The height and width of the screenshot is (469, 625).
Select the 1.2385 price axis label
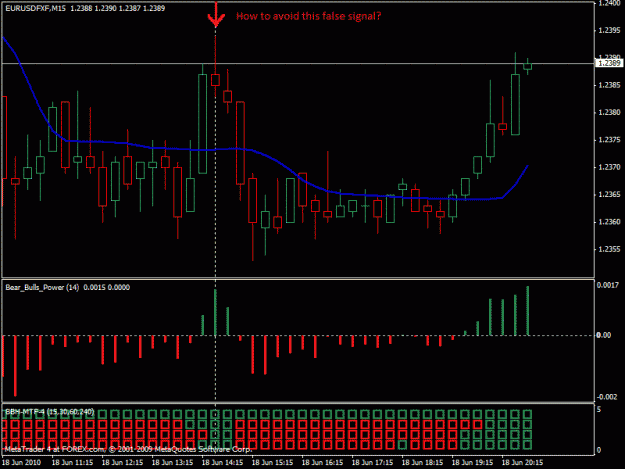click(609, 85)
